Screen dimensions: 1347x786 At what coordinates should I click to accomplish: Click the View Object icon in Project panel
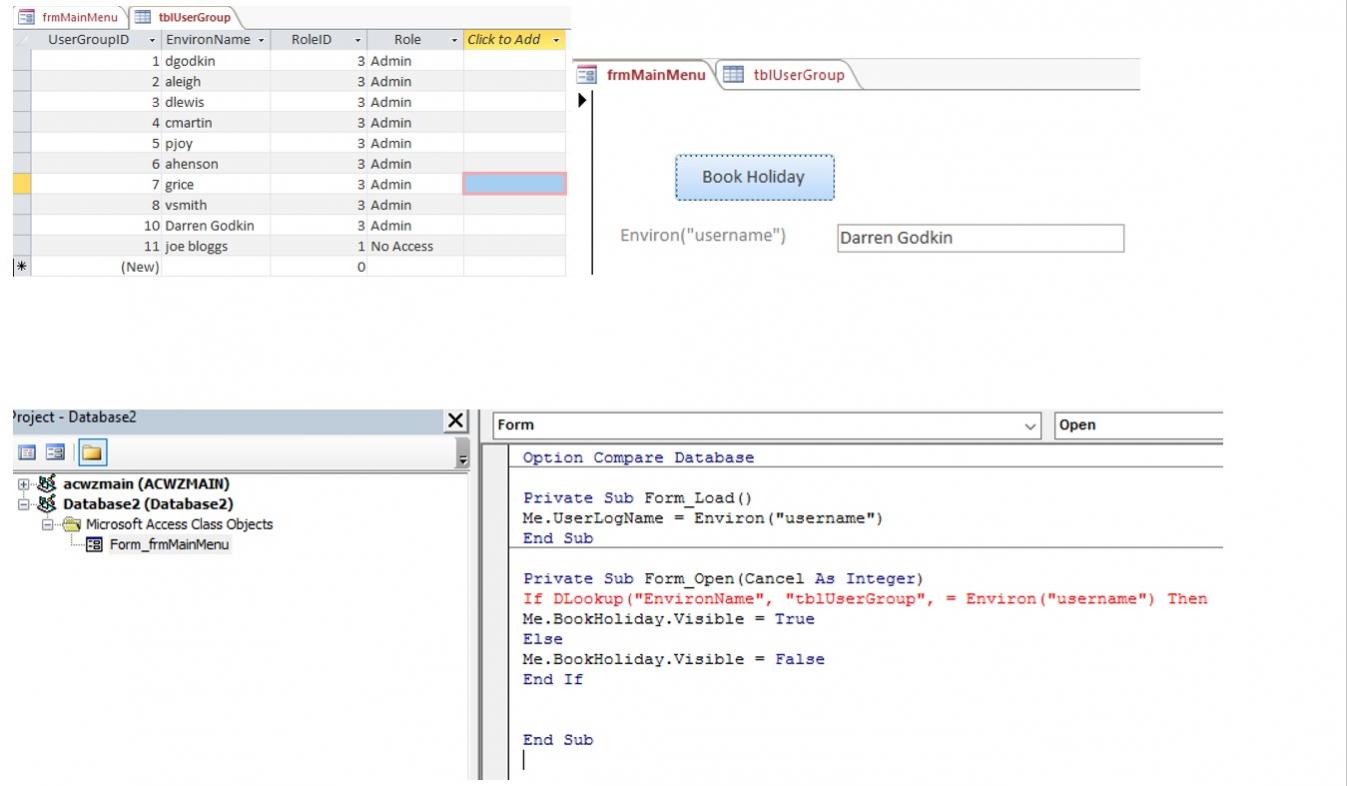point(55,453)
